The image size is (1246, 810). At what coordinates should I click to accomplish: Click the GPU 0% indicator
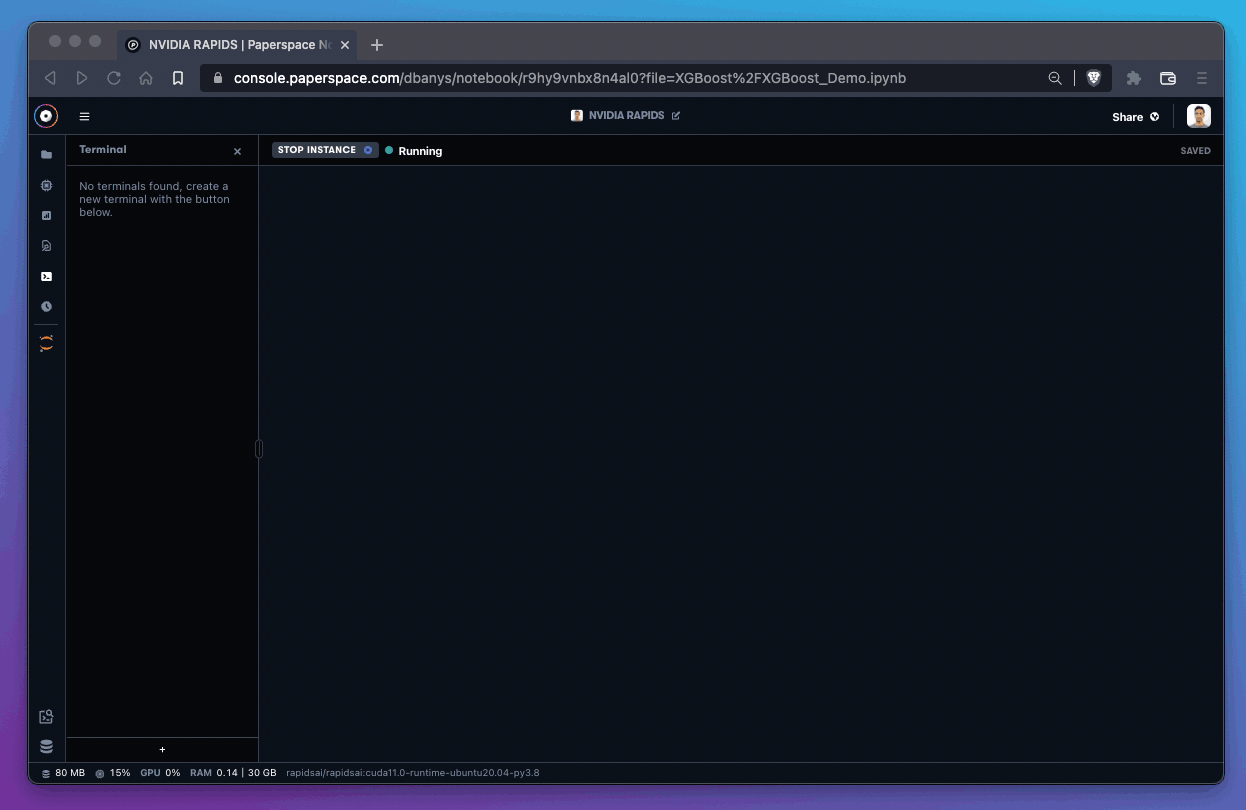click(160, 773)
